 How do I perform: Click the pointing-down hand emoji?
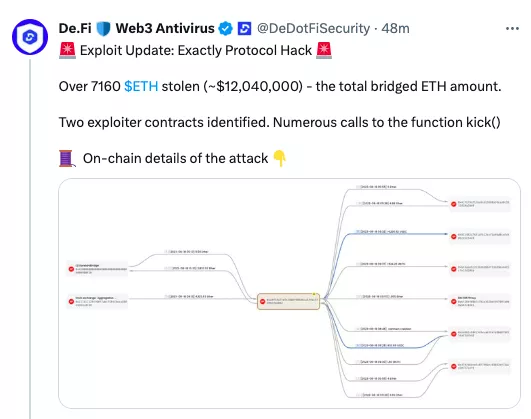280,159
